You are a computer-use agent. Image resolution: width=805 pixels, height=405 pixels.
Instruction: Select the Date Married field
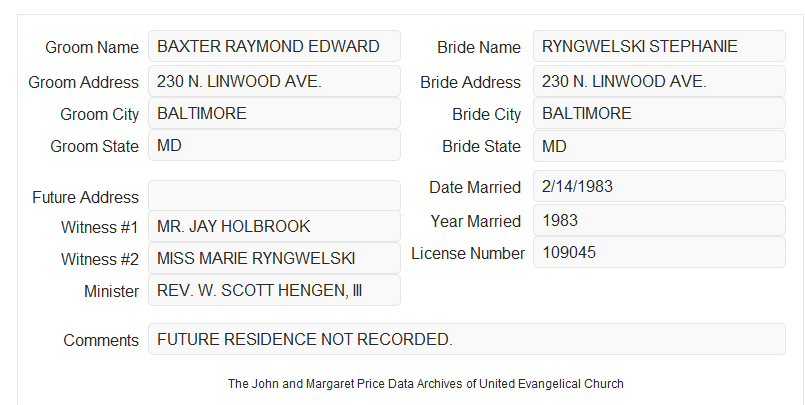click(659, 186)
